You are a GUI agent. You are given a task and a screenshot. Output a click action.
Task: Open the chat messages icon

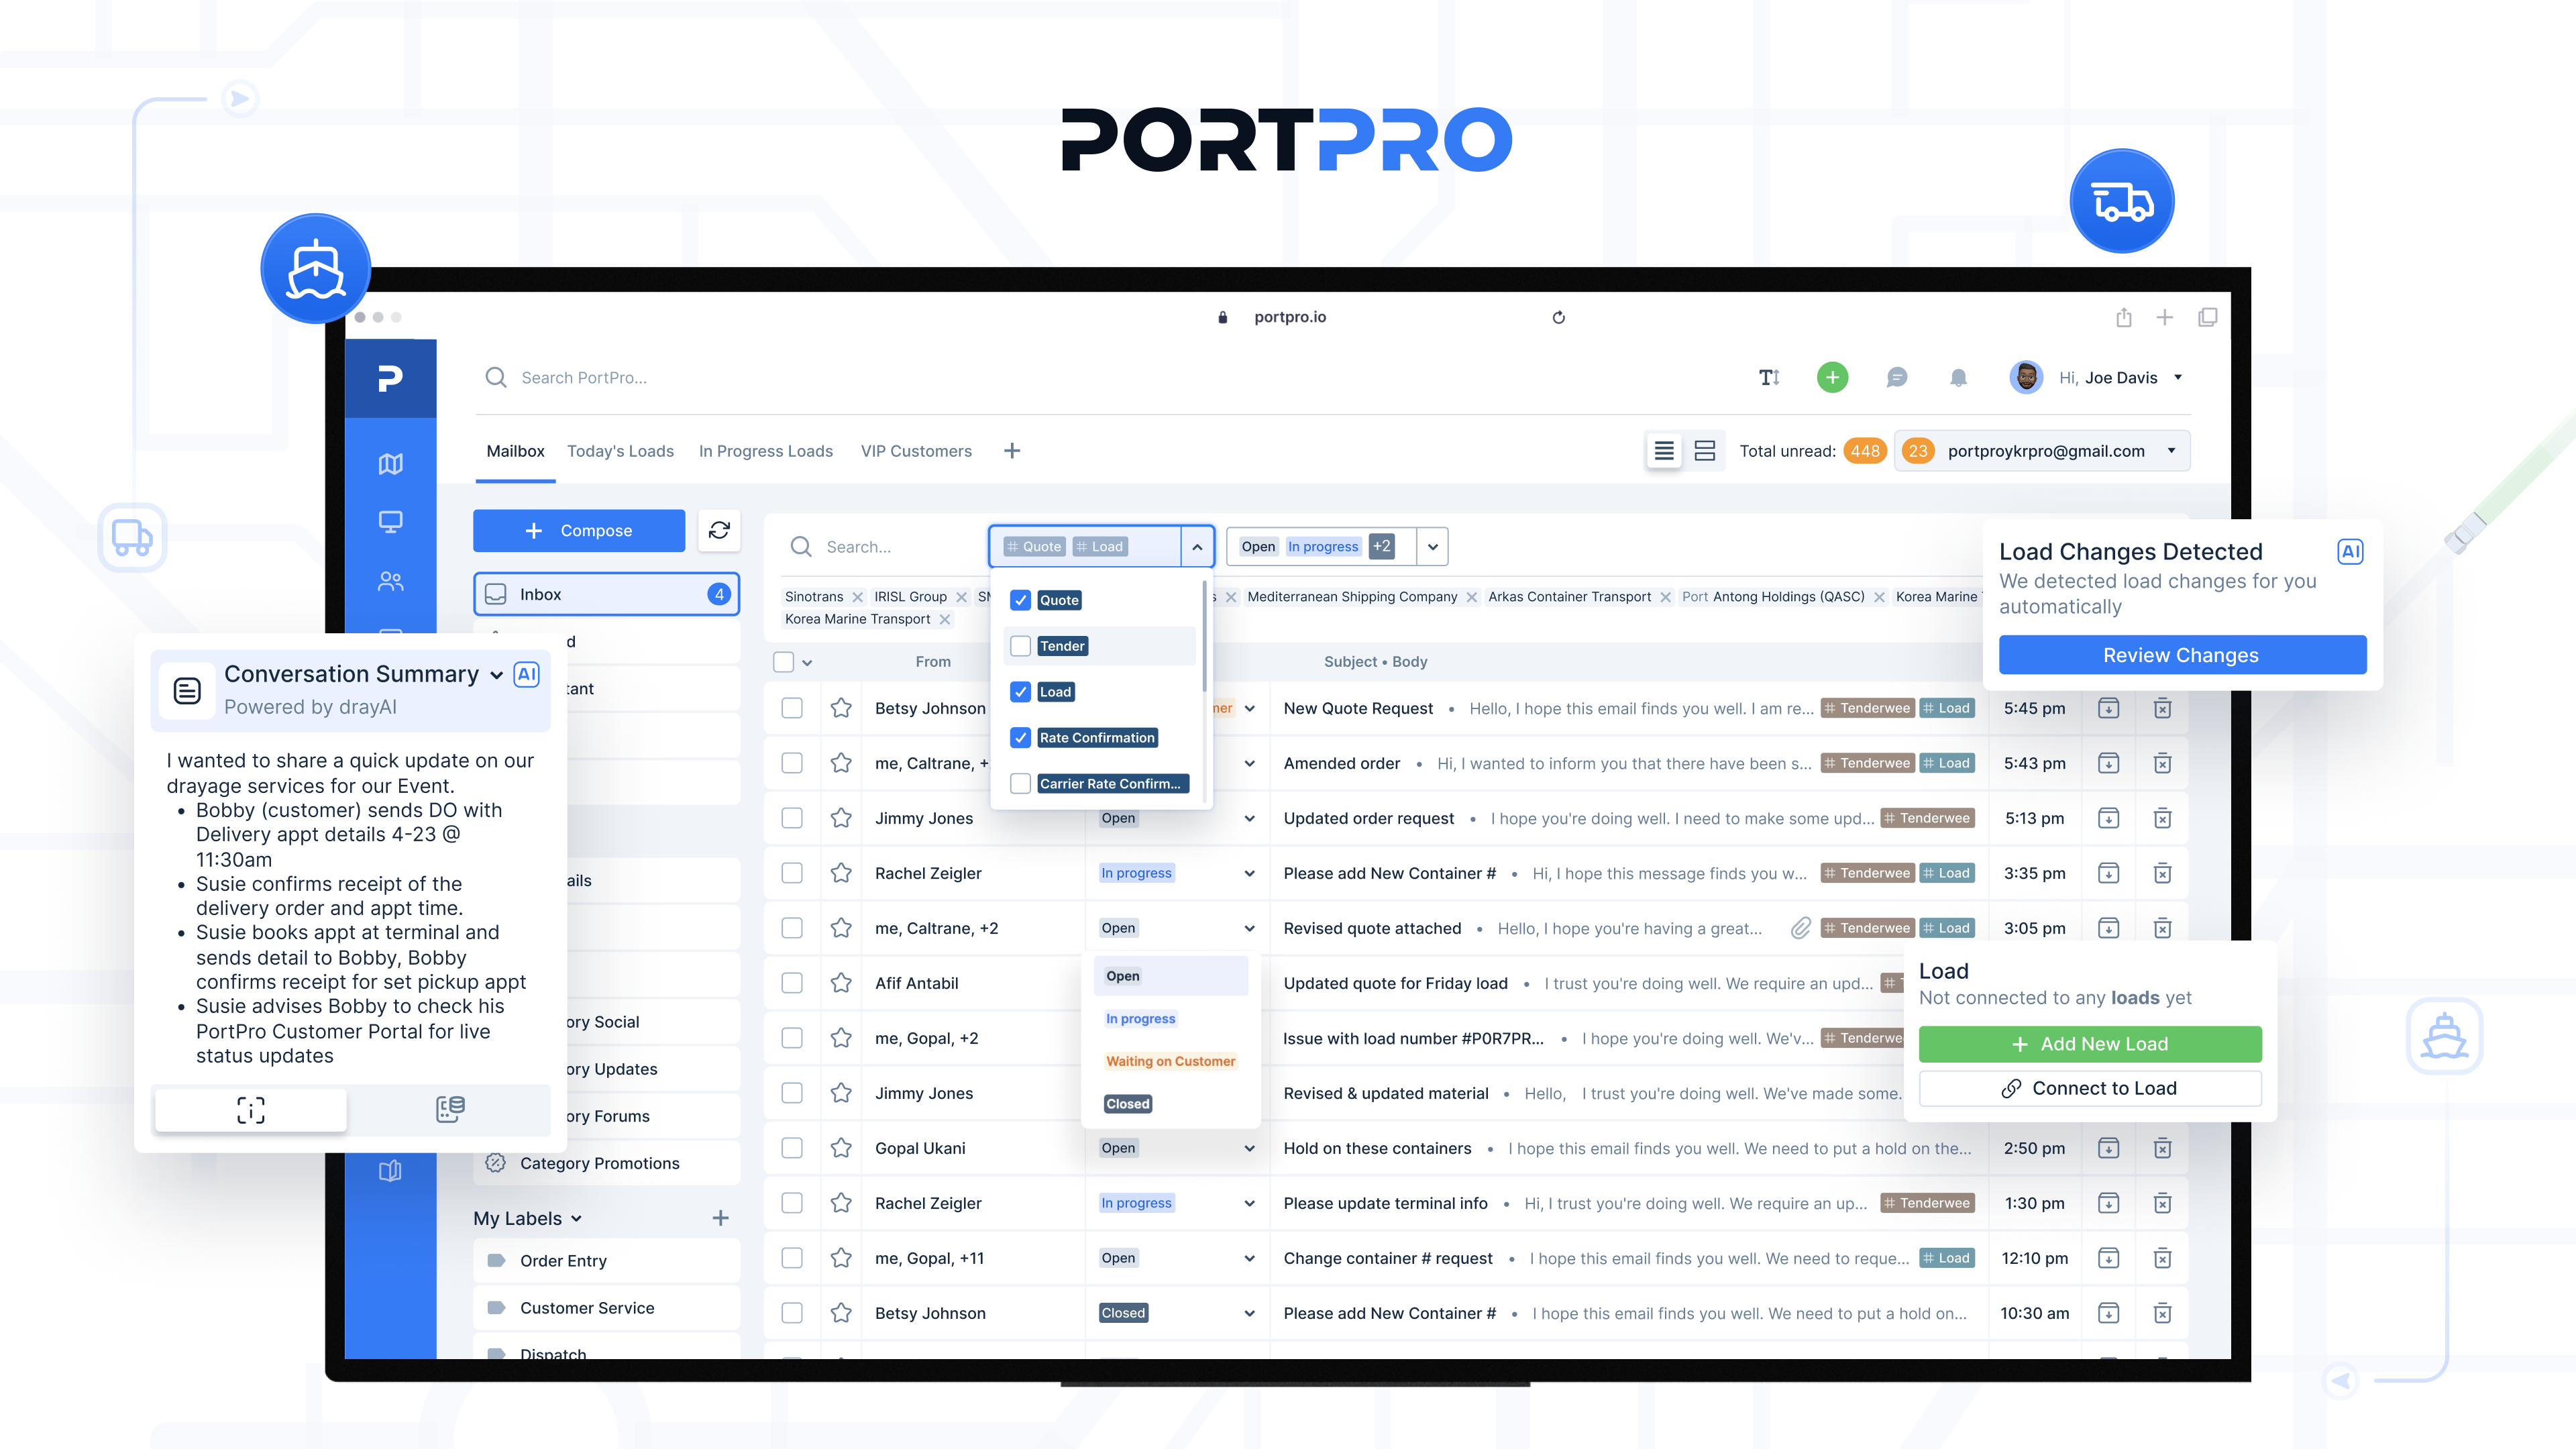[x=1896, y=377]
